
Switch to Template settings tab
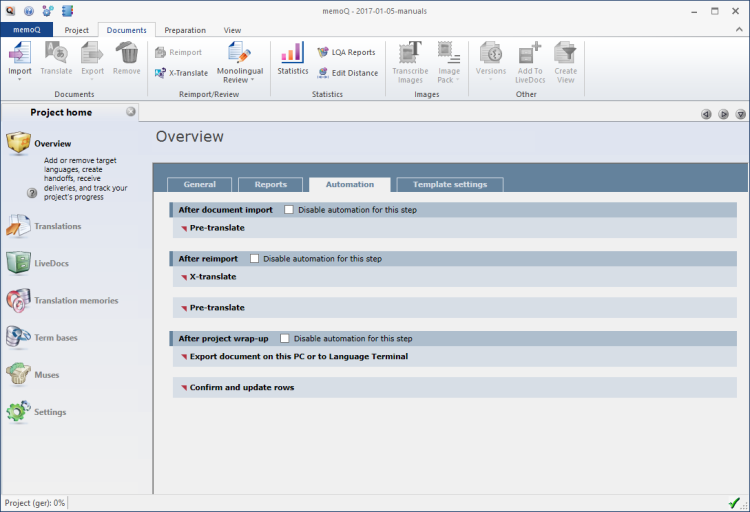(x=450, y=184)
